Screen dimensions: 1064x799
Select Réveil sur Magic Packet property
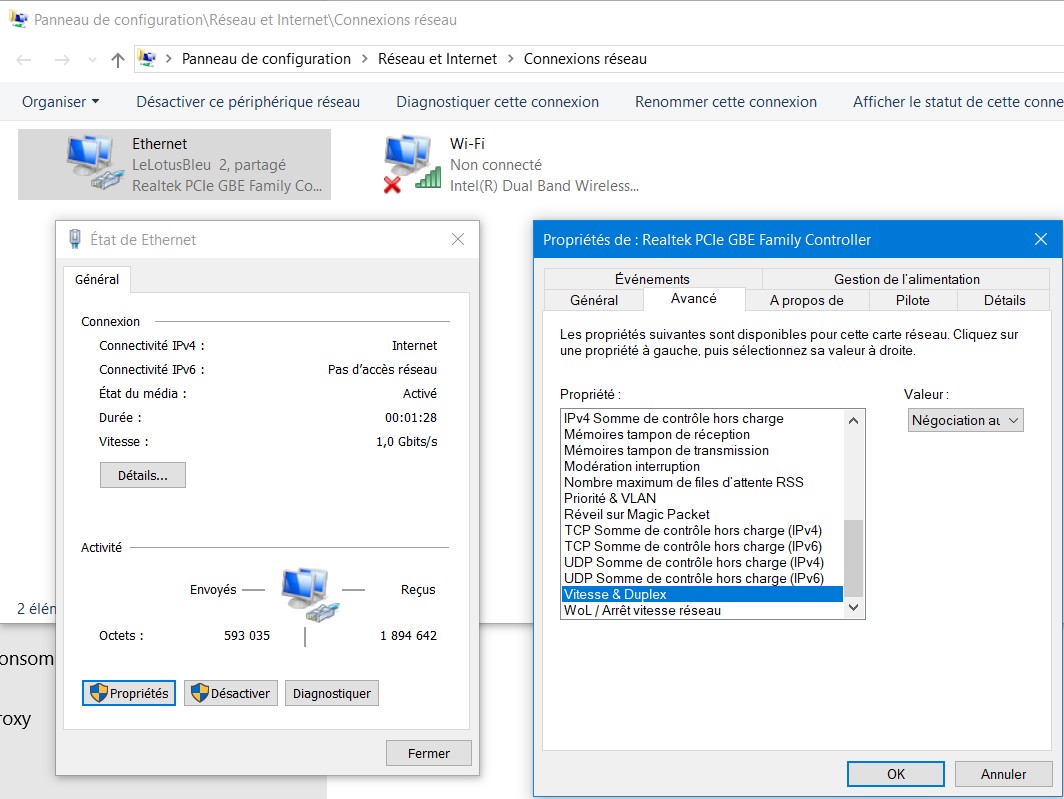636,514
